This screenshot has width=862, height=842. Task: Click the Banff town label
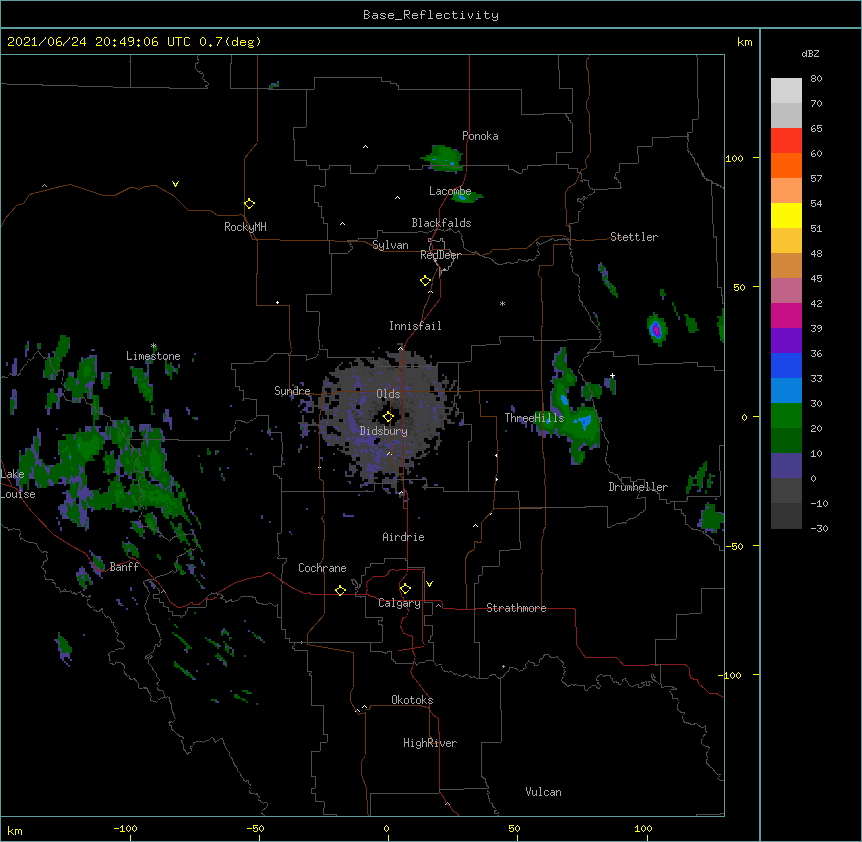click(x=124, y=567)
